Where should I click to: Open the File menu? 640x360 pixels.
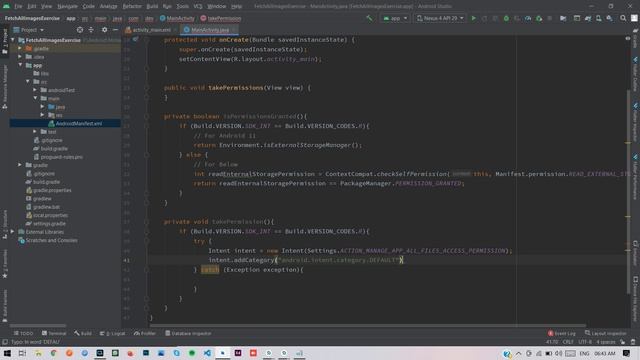click(18, 6)
